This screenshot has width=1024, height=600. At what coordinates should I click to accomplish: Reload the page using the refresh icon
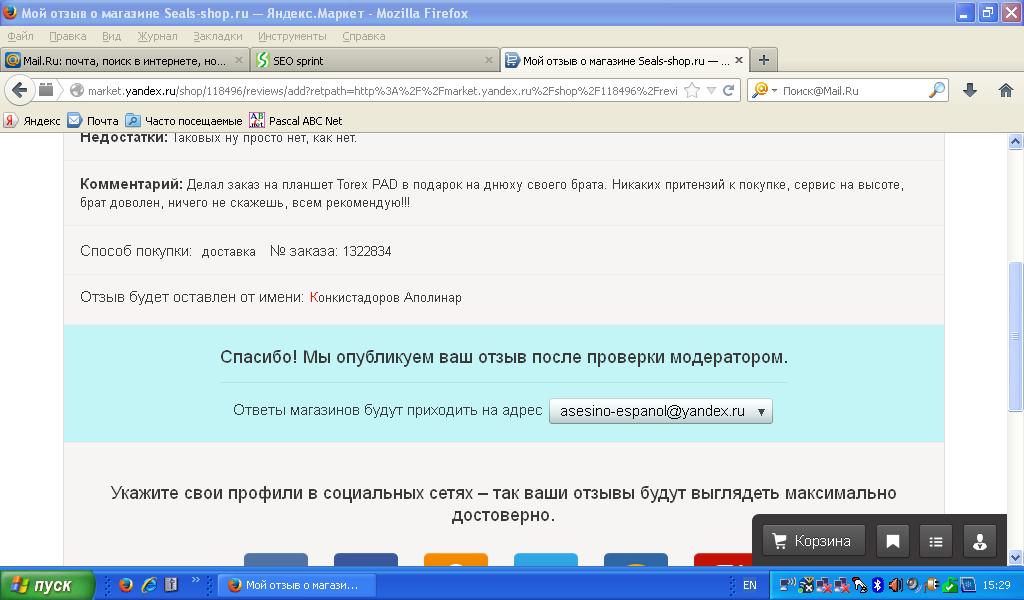point(729,90)
